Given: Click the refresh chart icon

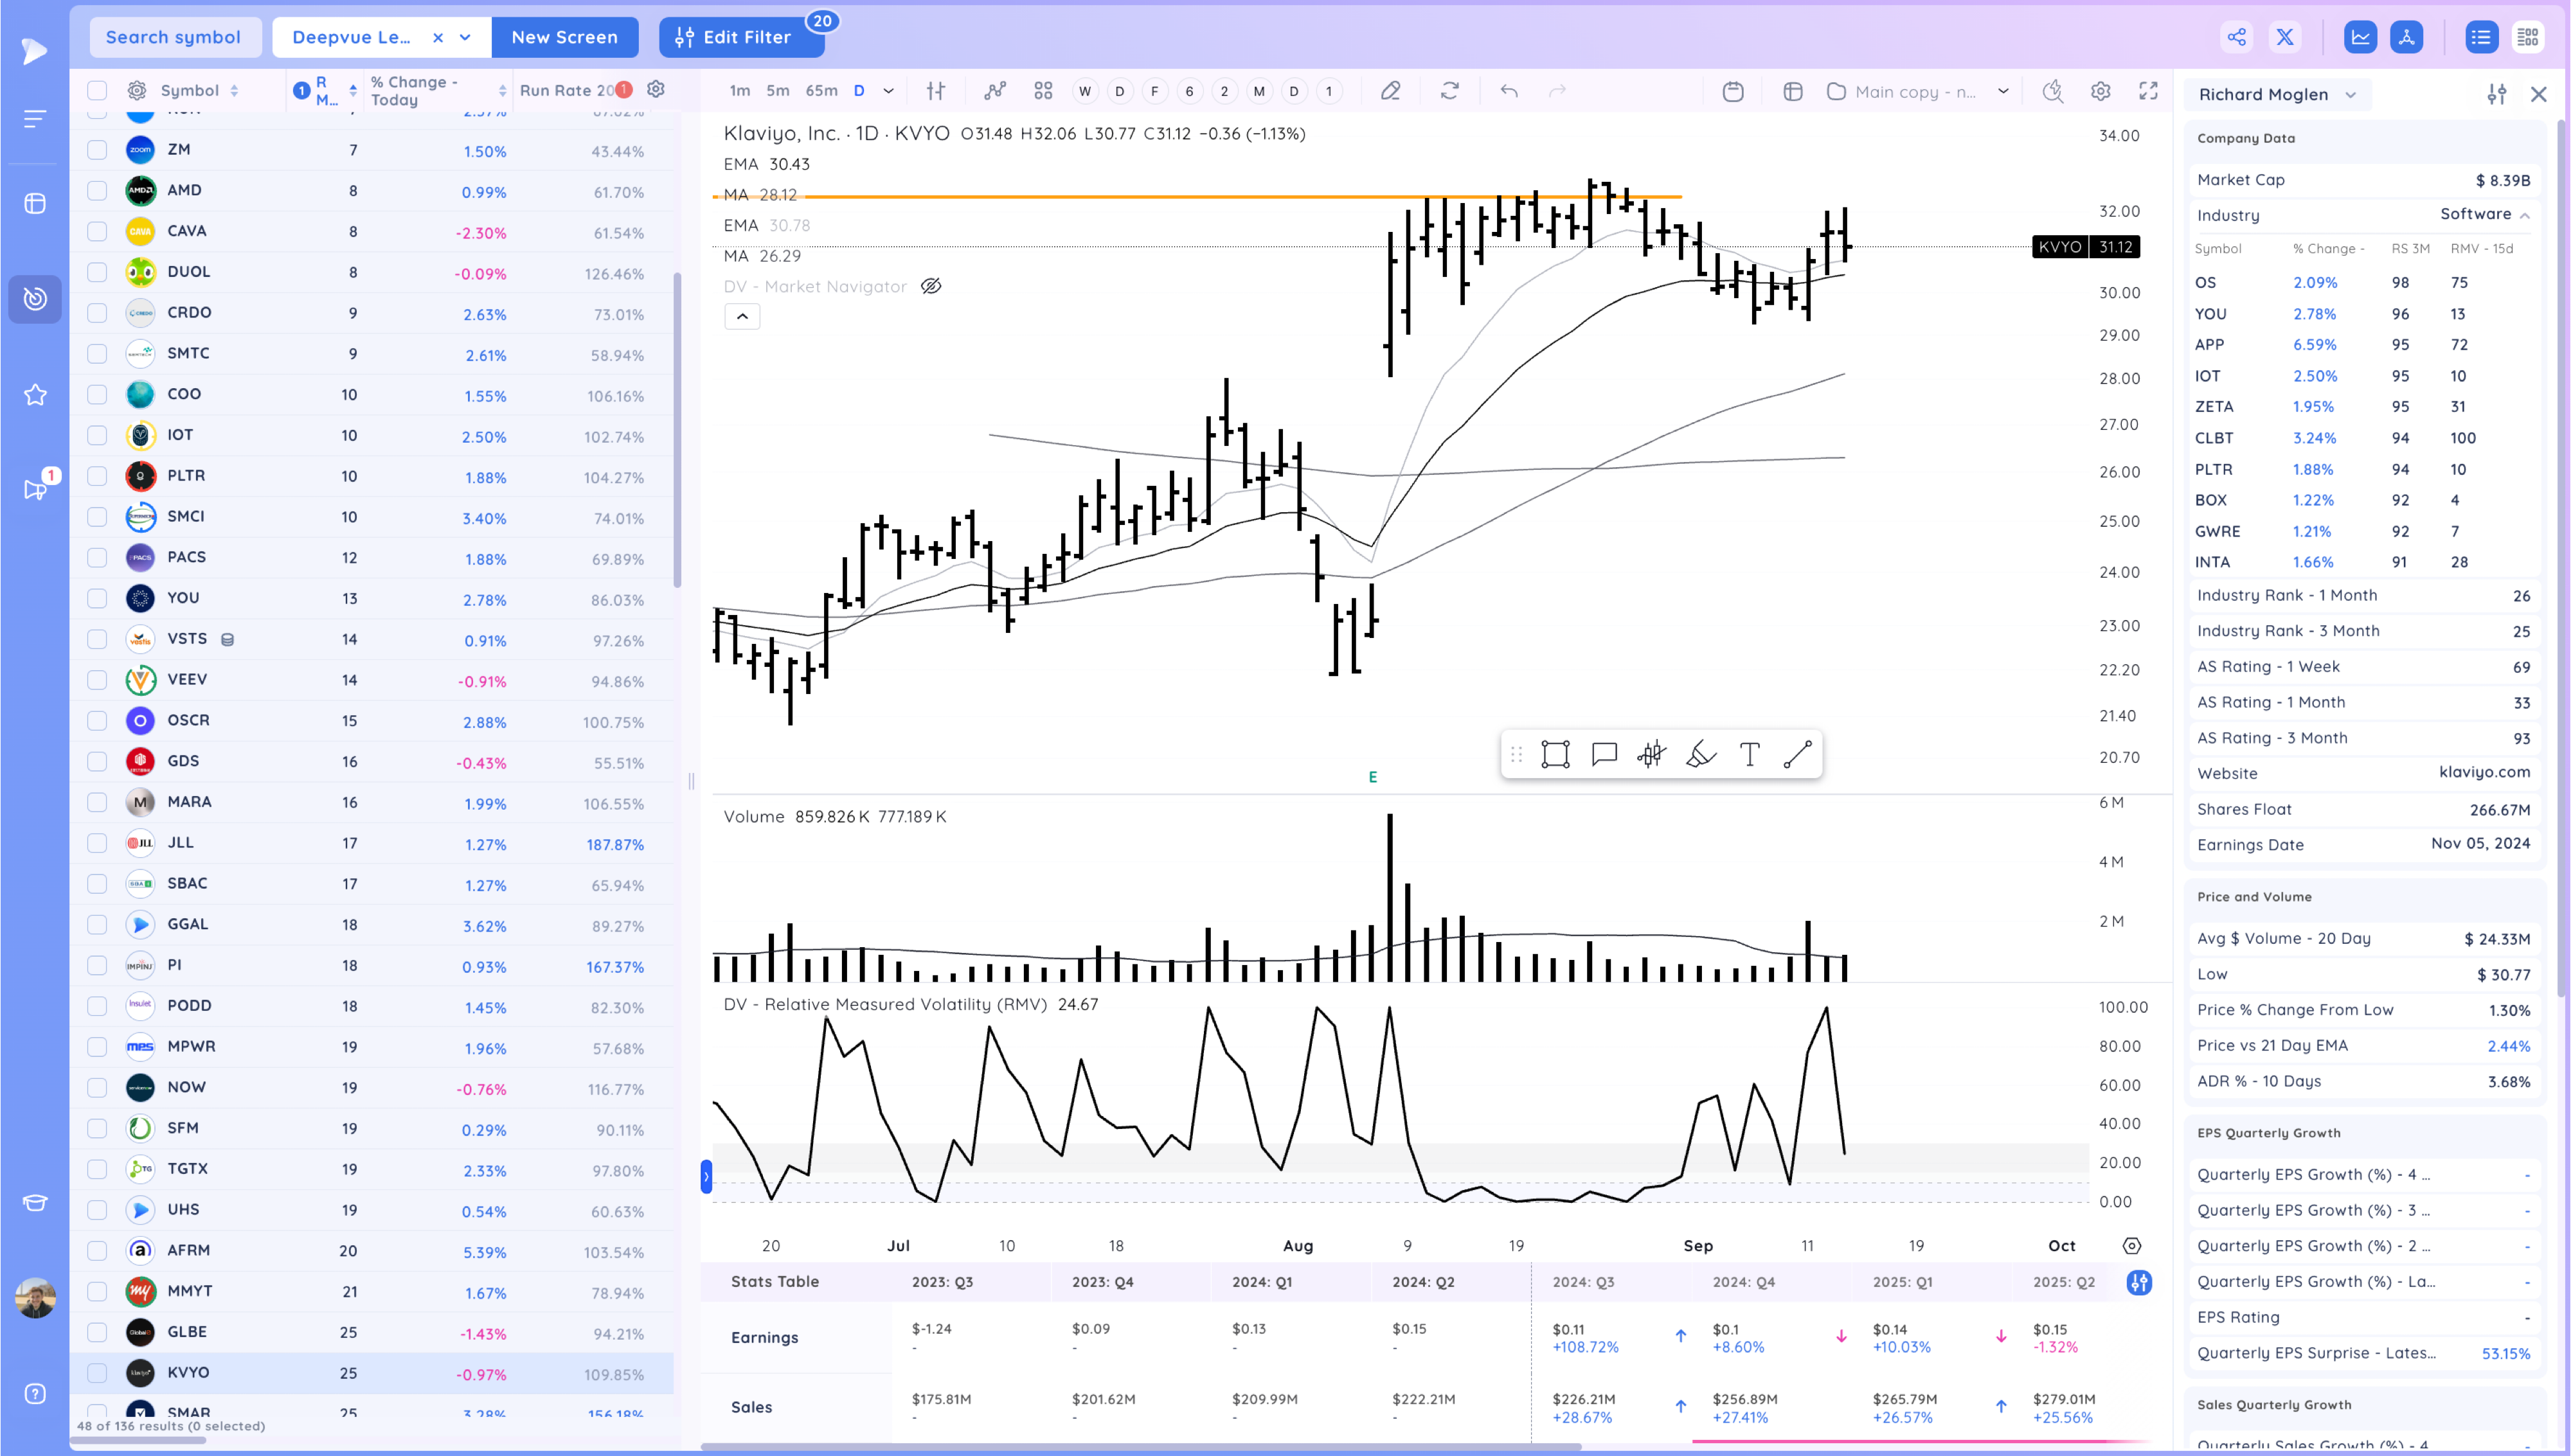Looking at the screenshot, I should (1449, 91).
